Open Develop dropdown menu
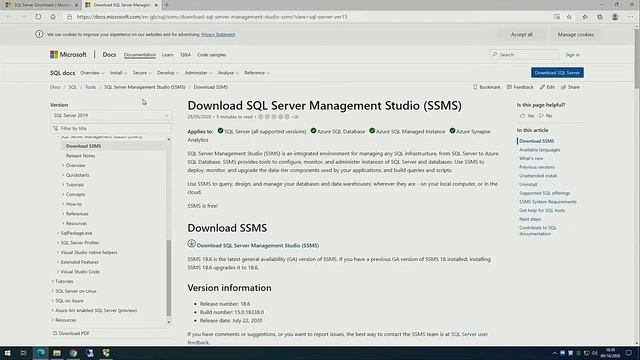The height and width of the screenshot is (360, 640). pos(168,73)
